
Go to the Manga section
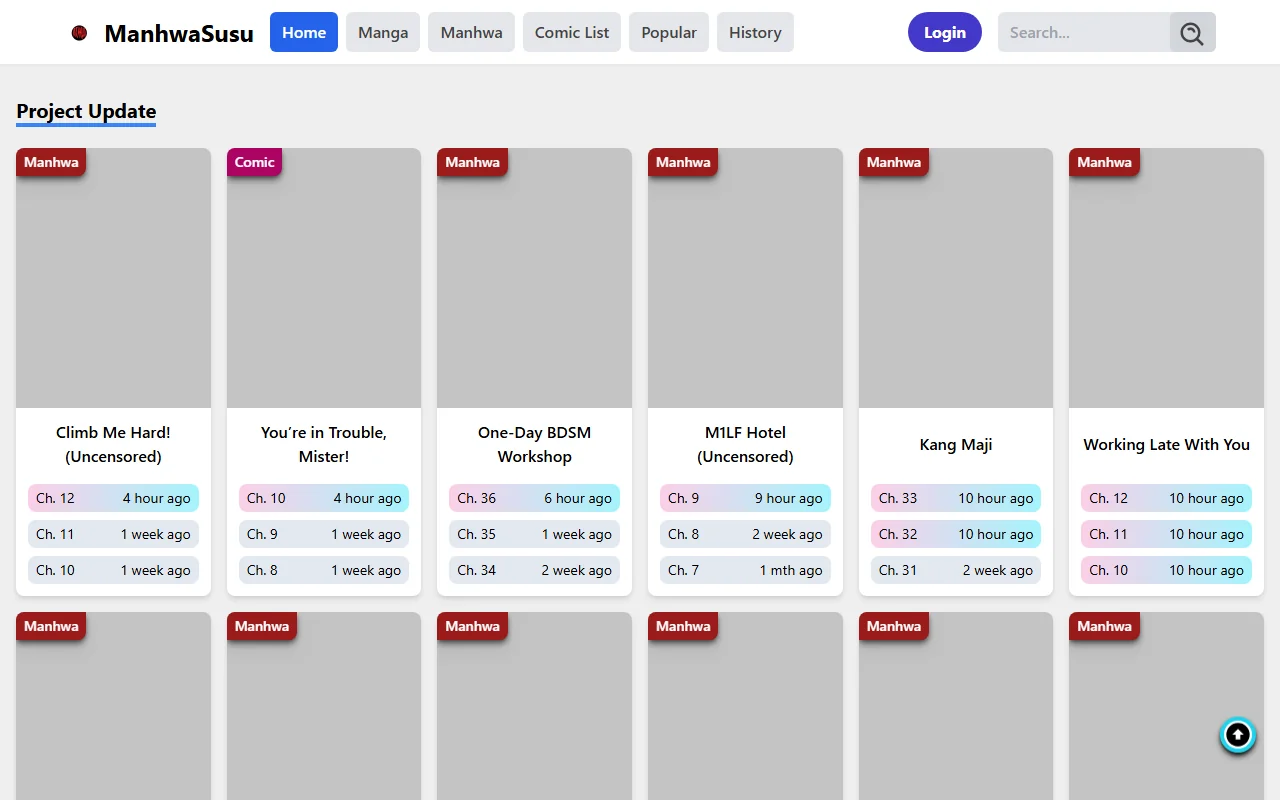tap(383, 33)
